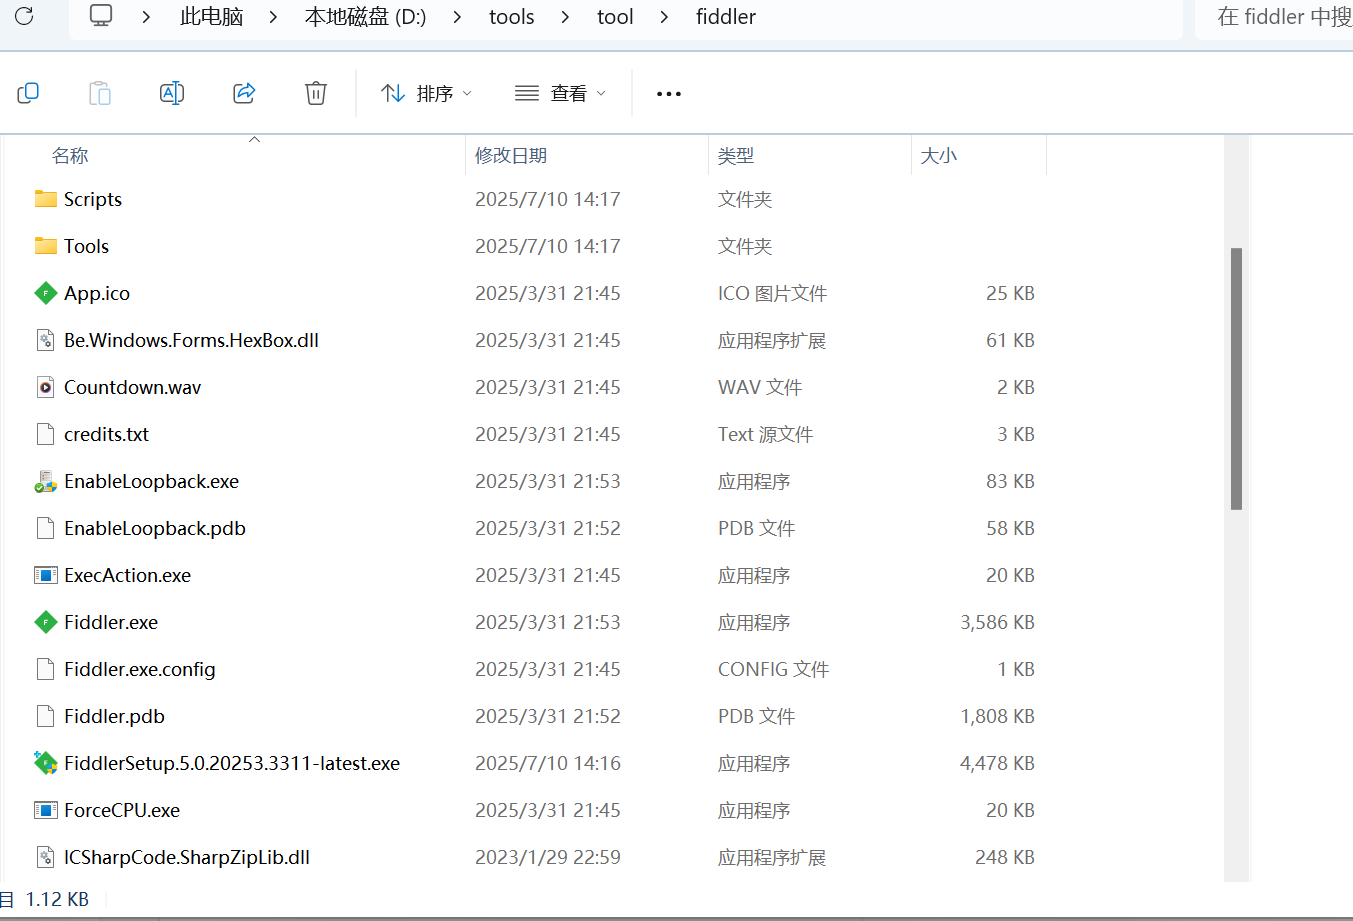
Task: Click the rename icon in the toolbar
Action: (x=172, y=93)
